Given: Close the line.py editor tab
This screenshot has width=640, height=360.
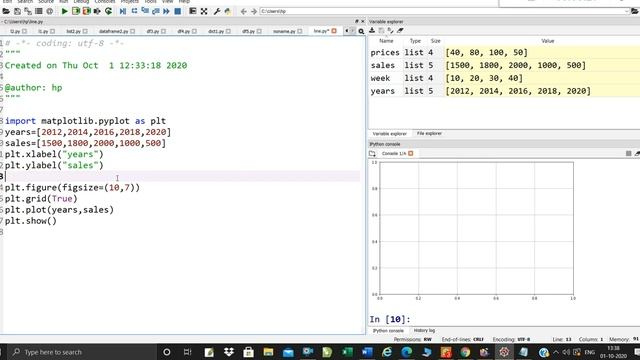Looking at the screenshot, I should pos(334,31).
